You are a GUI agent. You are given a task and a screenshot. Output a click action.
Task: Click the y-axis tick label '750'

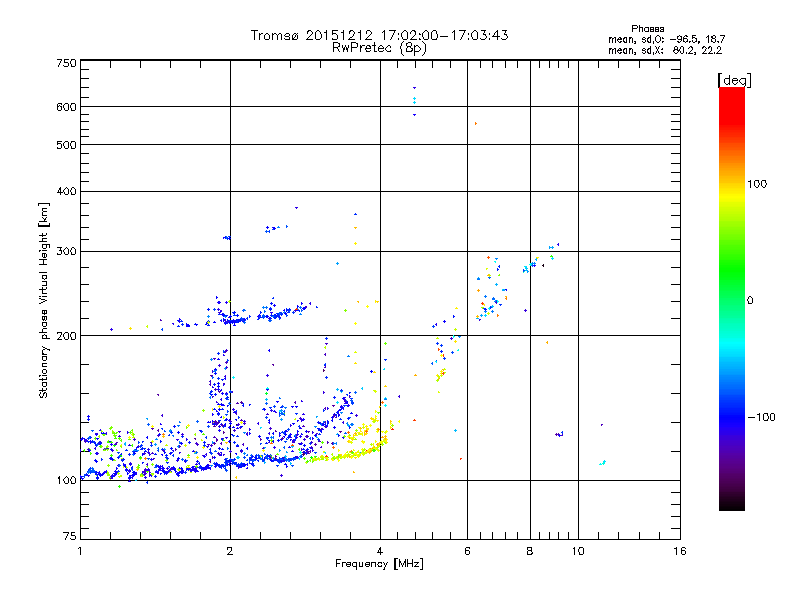pos(66,63)
